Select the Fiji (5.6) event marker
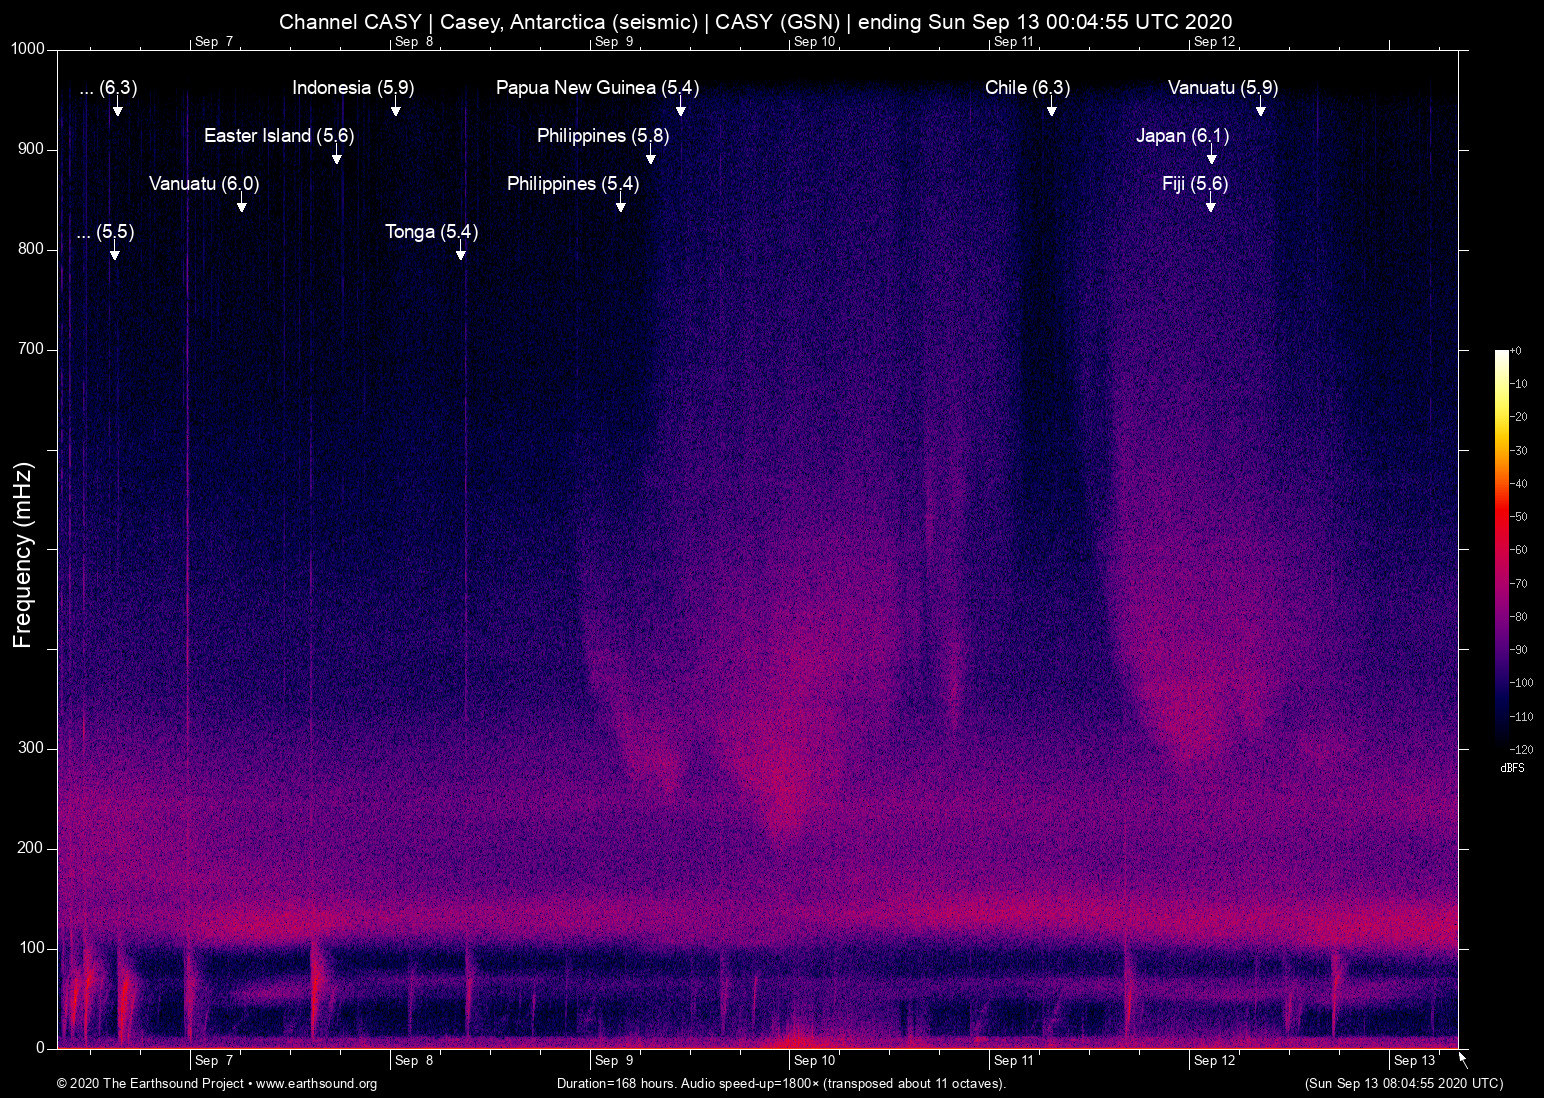Image resolution: width=1544 pixels, height=1098 pixels. 1210,207
